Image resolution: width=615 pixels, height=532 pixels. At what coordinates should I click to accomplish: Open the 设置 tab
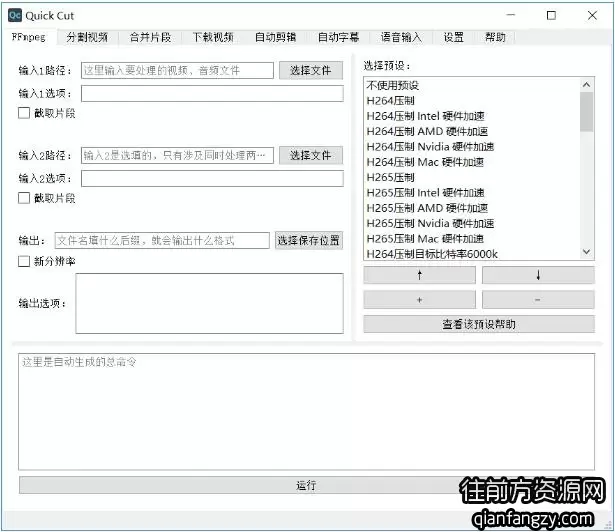[453, 37]
